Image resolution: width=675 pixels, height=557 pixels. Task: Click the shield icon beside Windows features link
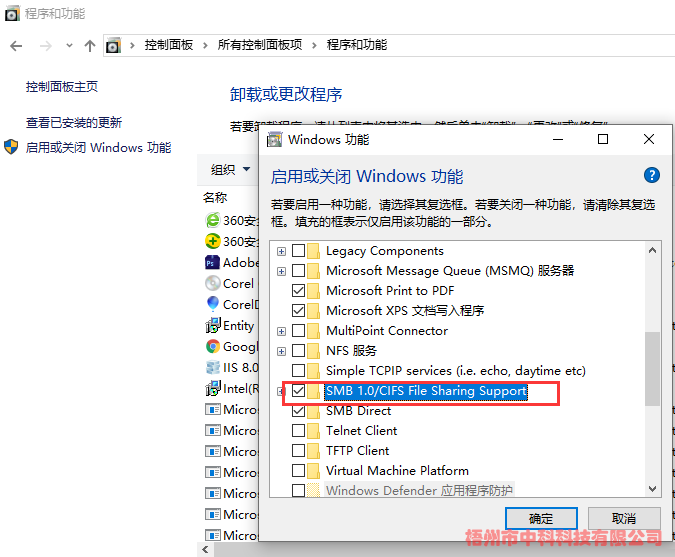tap(11, 147)
